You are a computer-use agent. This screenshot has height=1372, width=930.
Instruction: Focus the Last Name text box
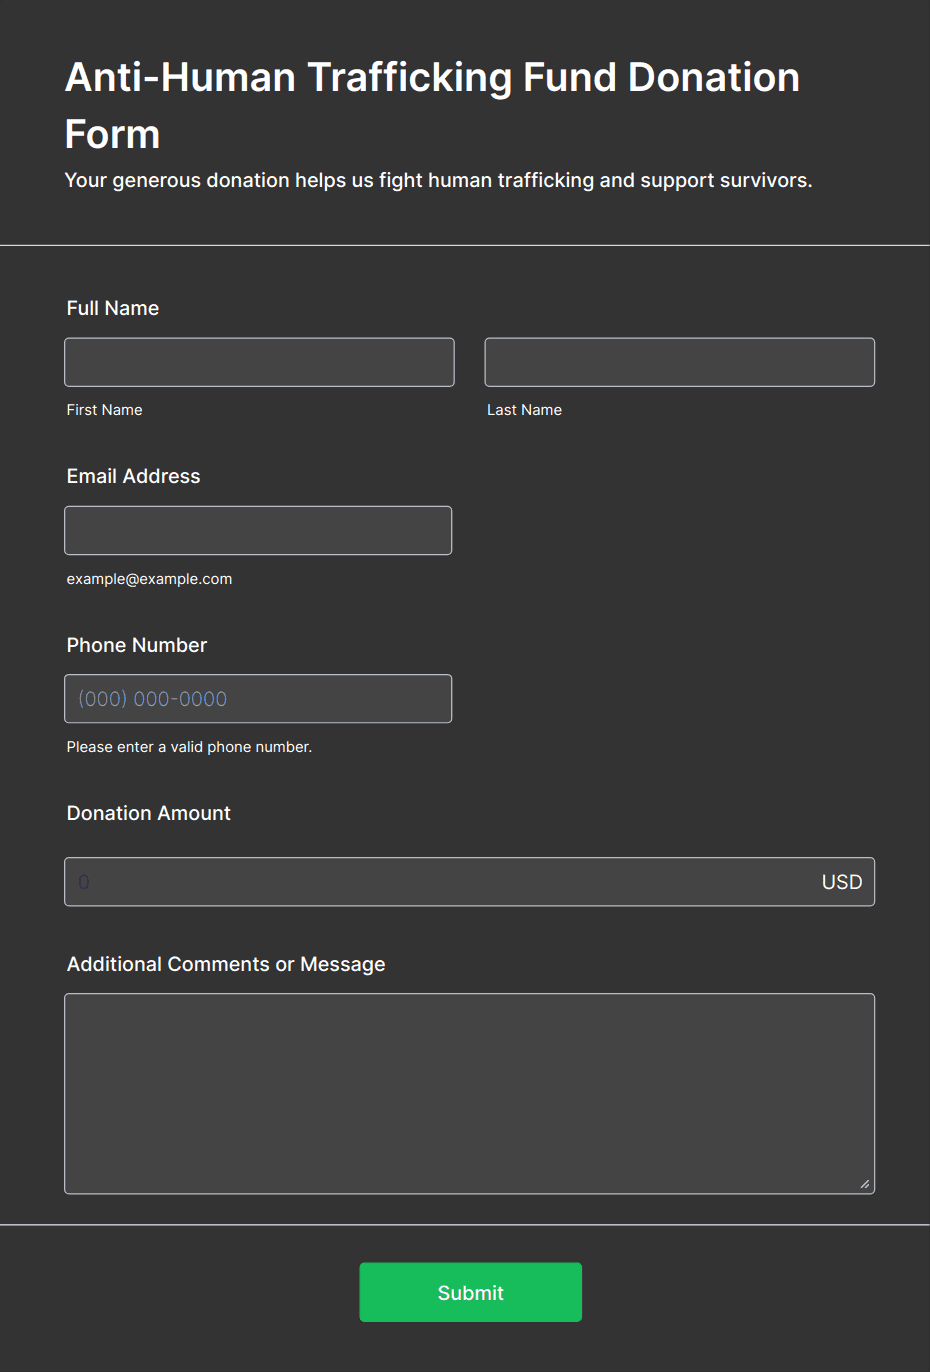(x=679, y=362)
